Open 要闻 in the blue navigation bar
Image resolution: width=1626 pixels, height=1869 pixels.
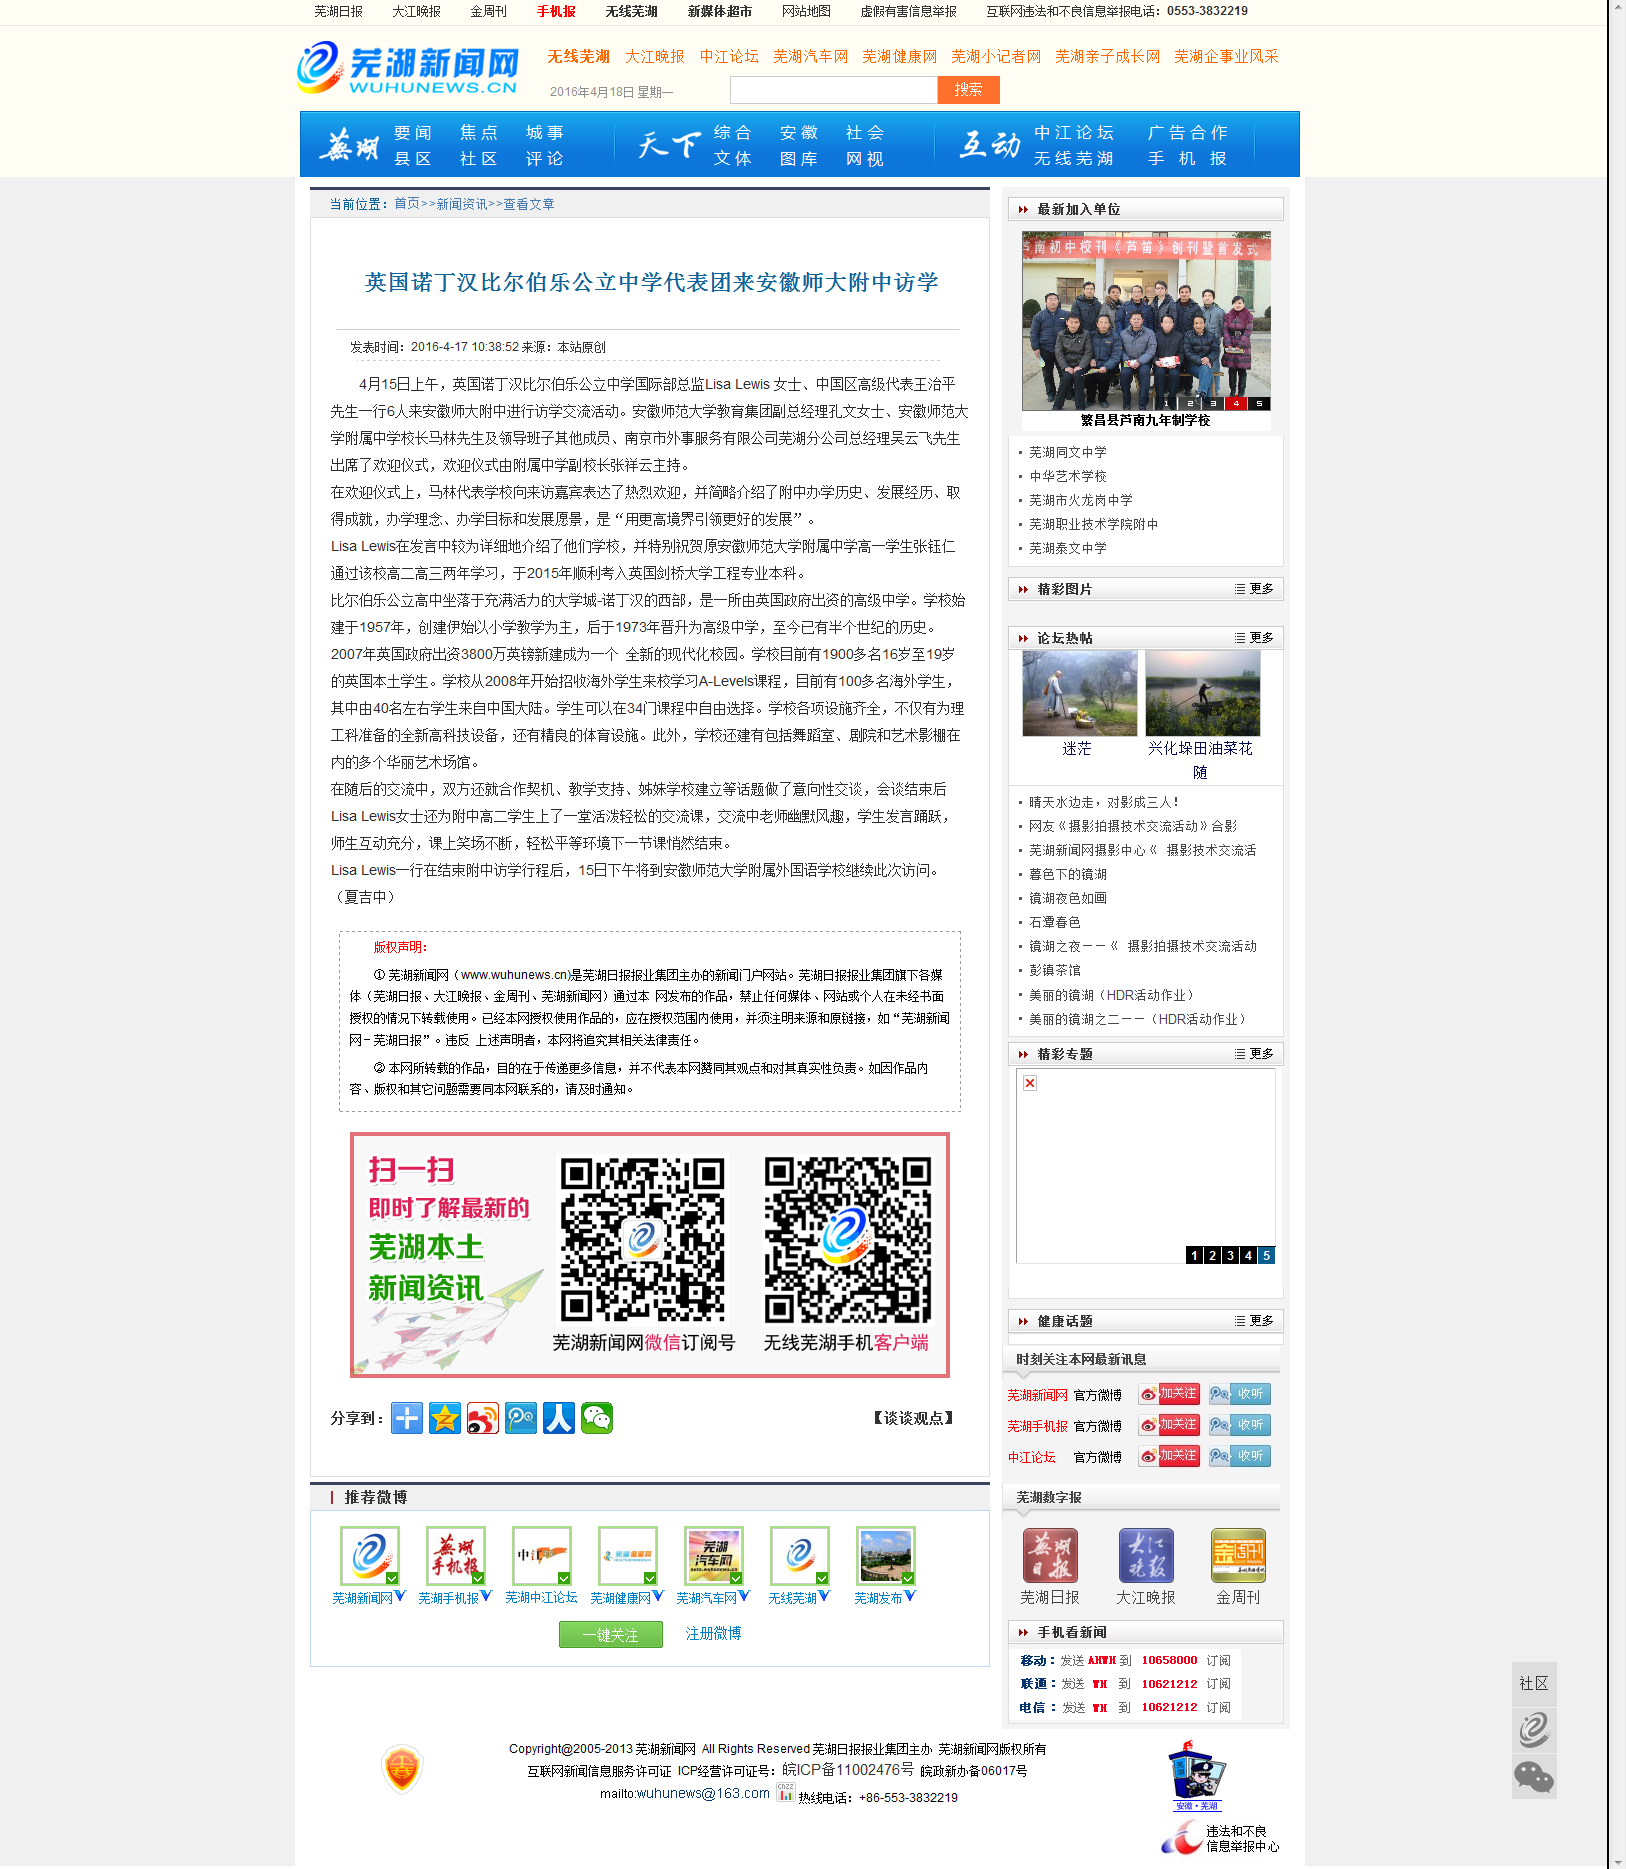[413, 133]
